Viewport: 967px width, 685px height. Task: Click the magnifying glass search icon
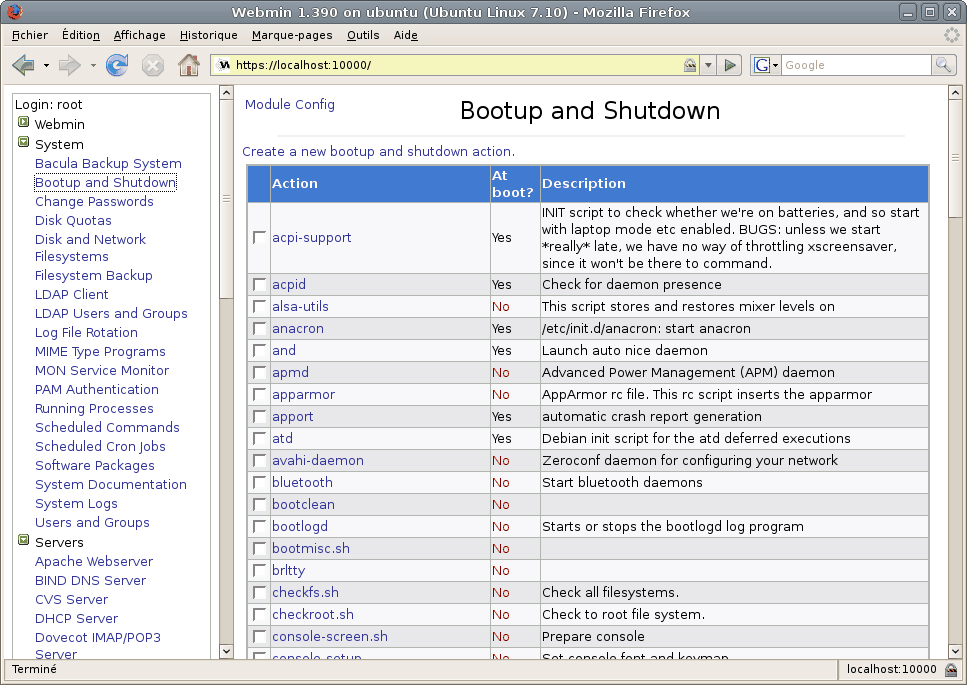(942, 65)
